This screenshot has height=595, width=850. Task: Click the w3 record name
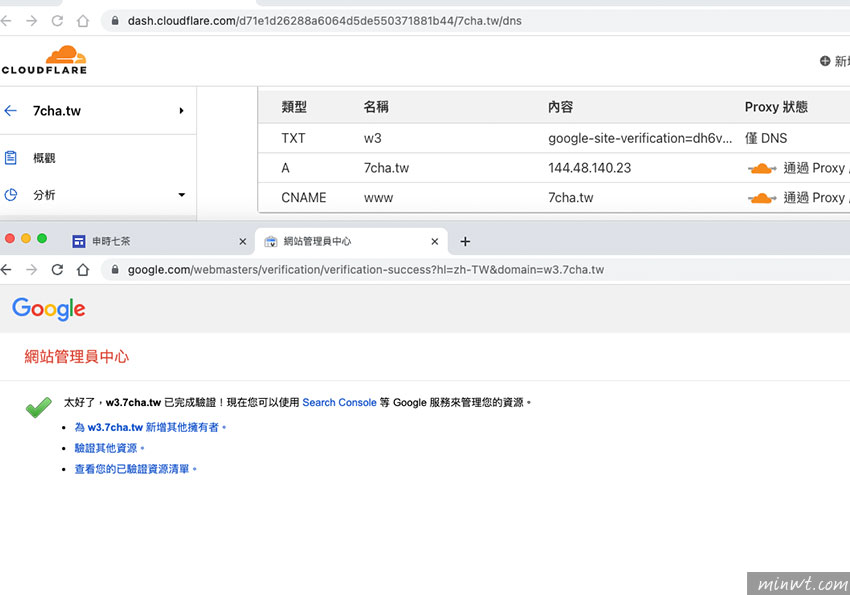tap(372, 138)
